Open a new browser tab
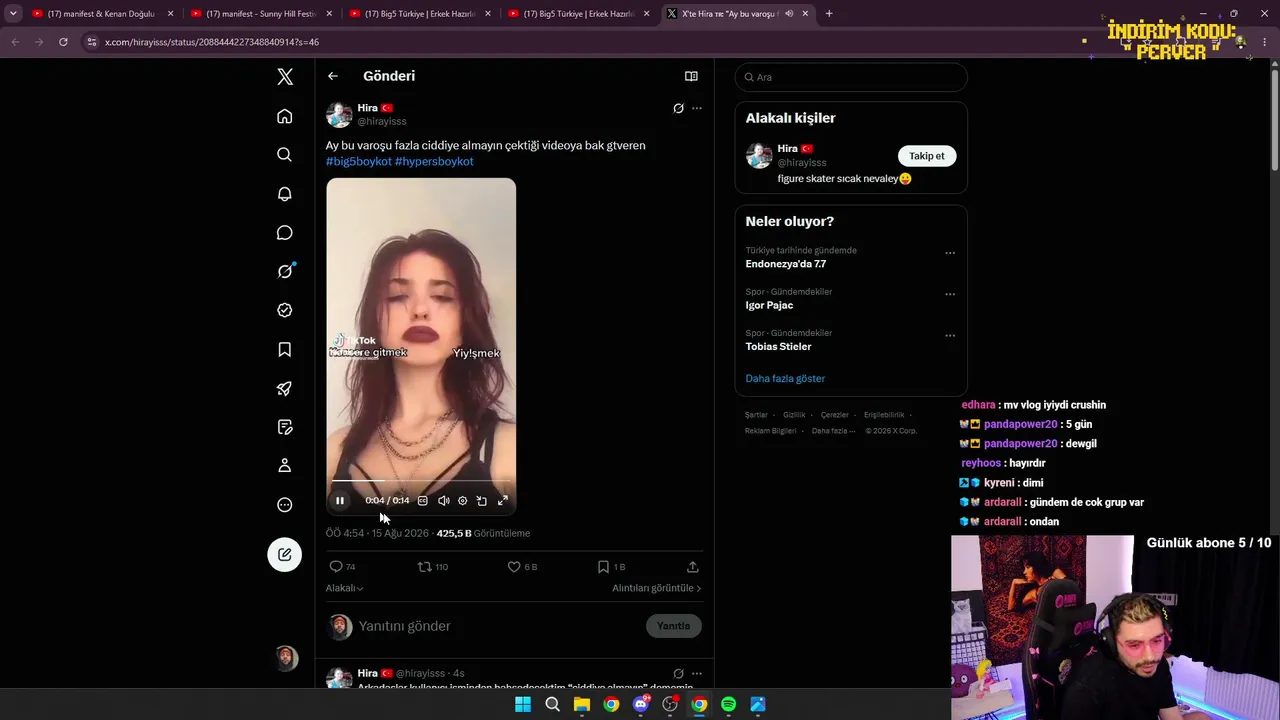1280x720 pixels. (829, 14)
